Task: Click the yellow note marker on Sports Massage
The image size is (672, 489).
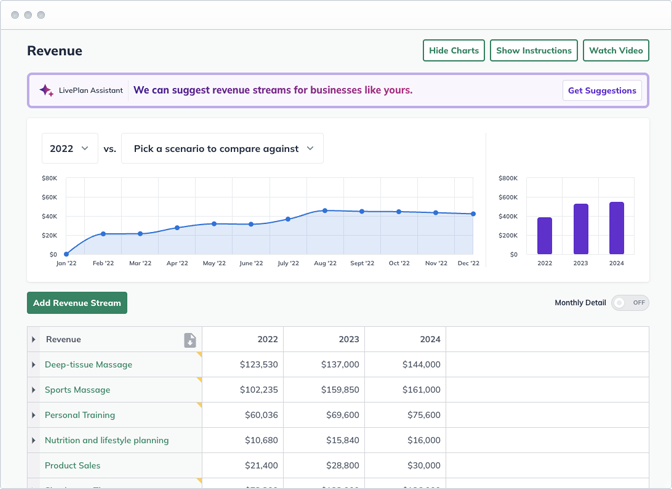Action: point(199,380)
